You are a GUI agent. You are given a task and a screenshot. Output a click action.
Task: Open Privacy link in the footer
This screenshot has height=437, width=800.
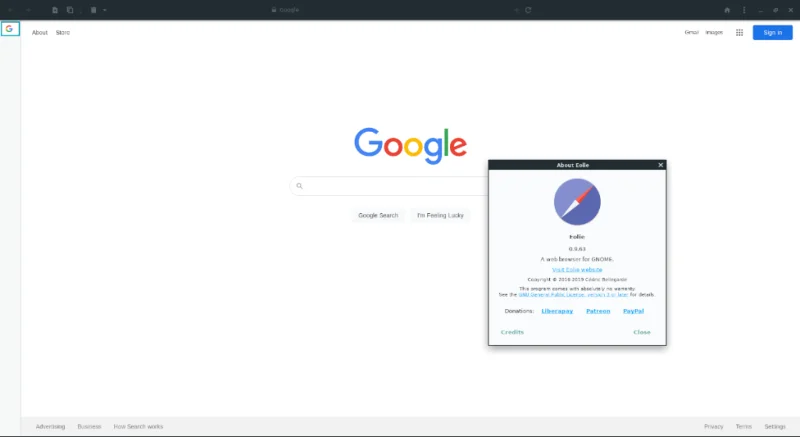[x=713, y=427]
